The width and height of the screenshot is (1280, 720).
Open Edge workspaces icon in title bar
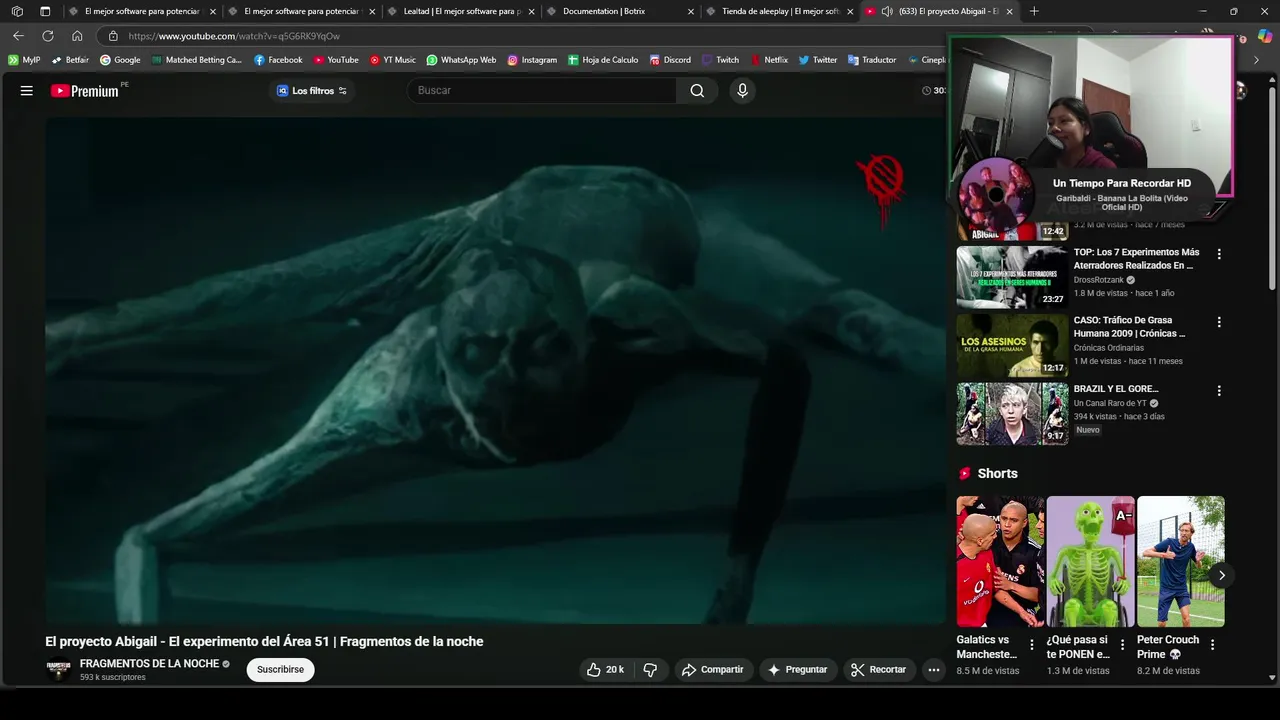[17, 11]
